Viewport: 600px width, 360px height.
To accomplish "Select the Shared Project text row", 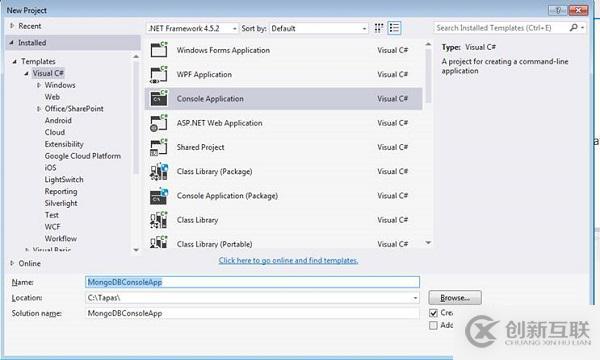I will pos(201,147).
